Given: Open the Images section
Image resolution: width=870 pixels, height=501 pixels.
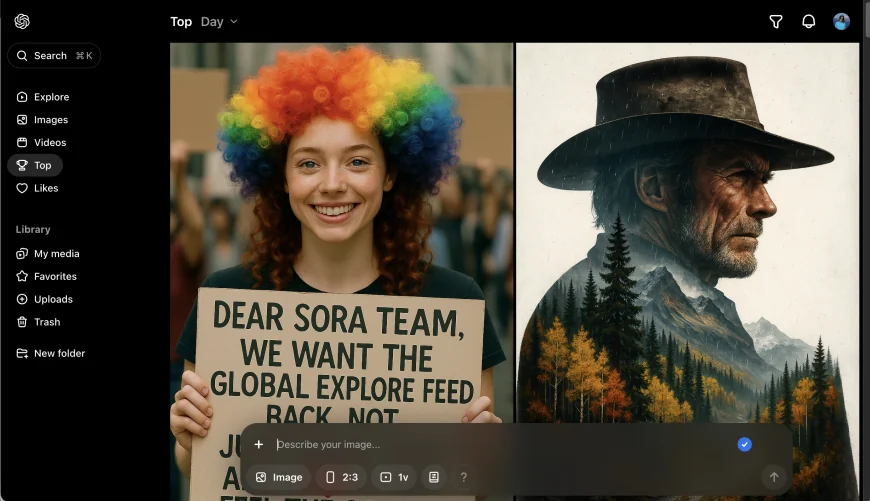Looking at the screenshot, I should click(42, 120).
